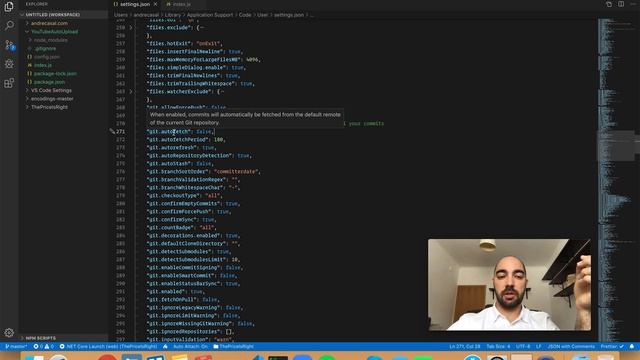The height and width of the screenshot is (360, 640).
Task: Click the "git.autoStash" setting line
Action: point(180,164)
